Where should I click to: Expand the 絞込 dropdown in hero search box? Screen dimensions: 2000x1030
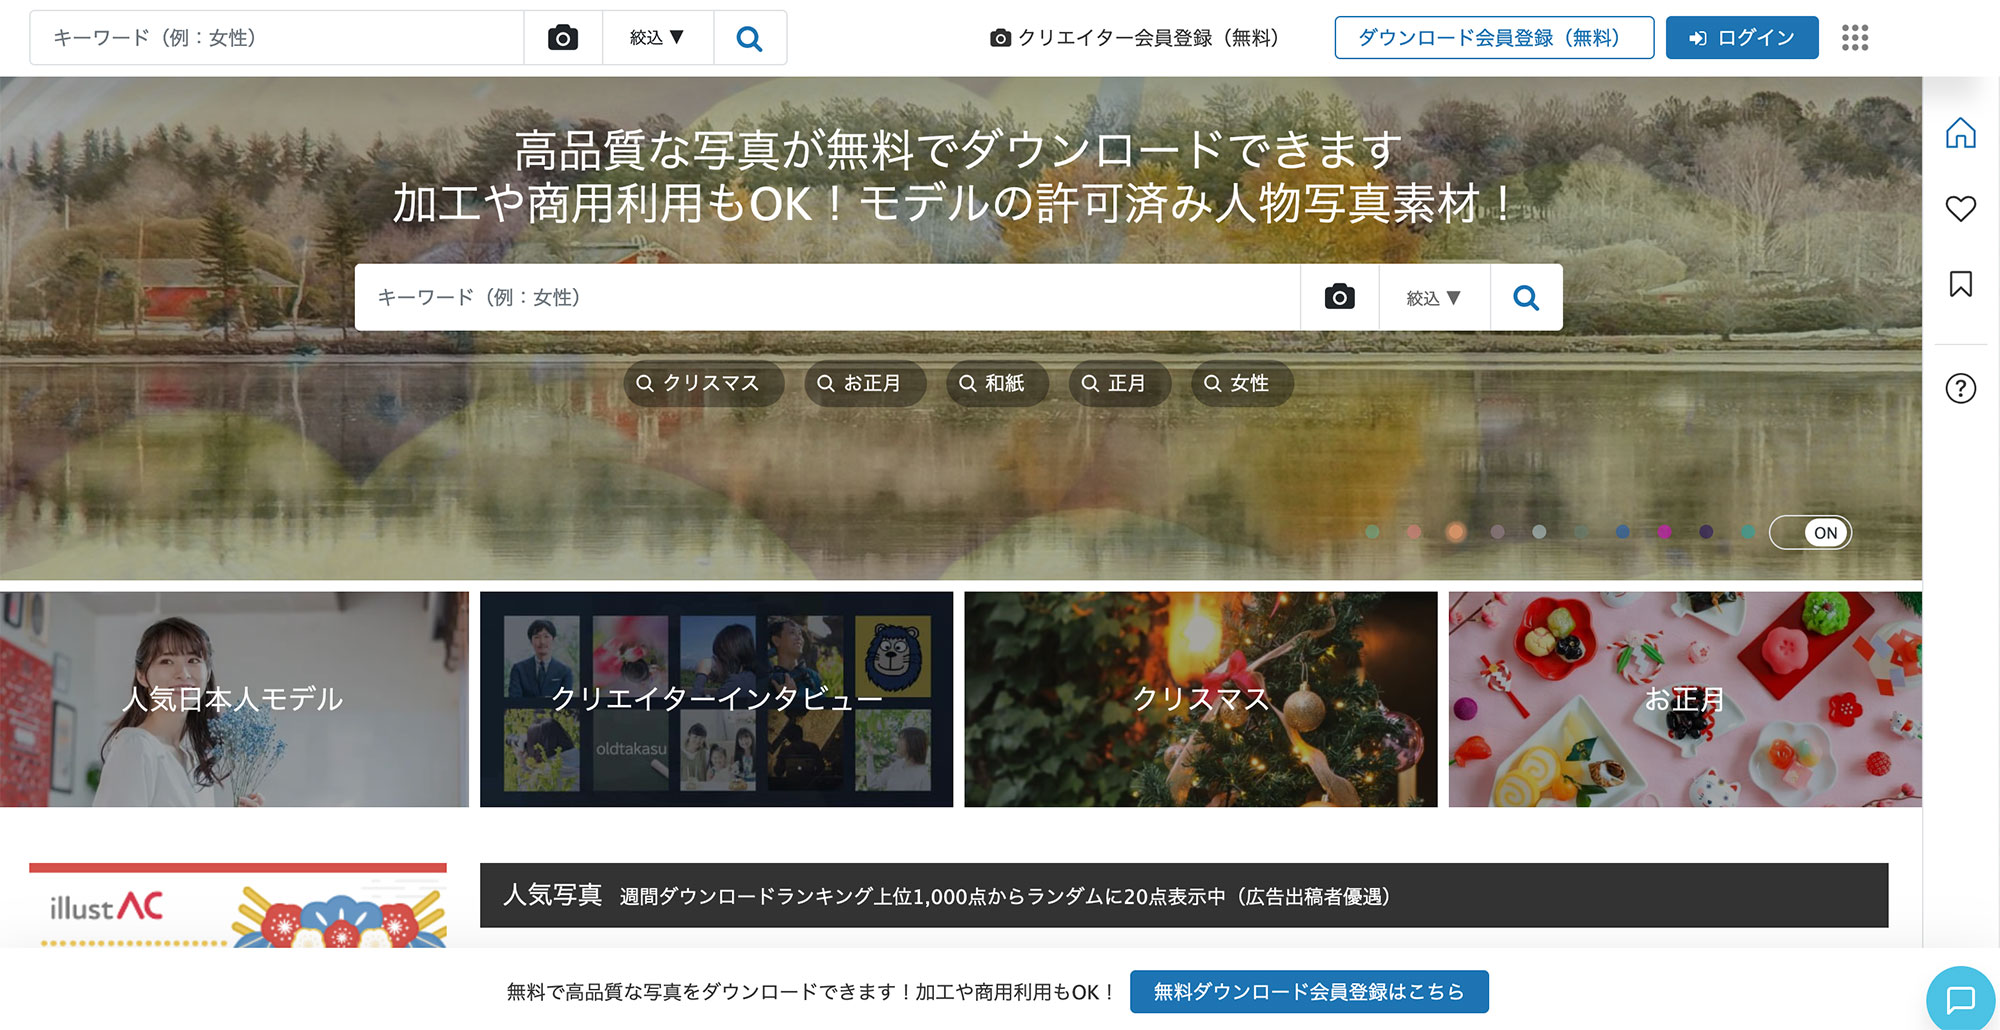(x=1434, y=298)
